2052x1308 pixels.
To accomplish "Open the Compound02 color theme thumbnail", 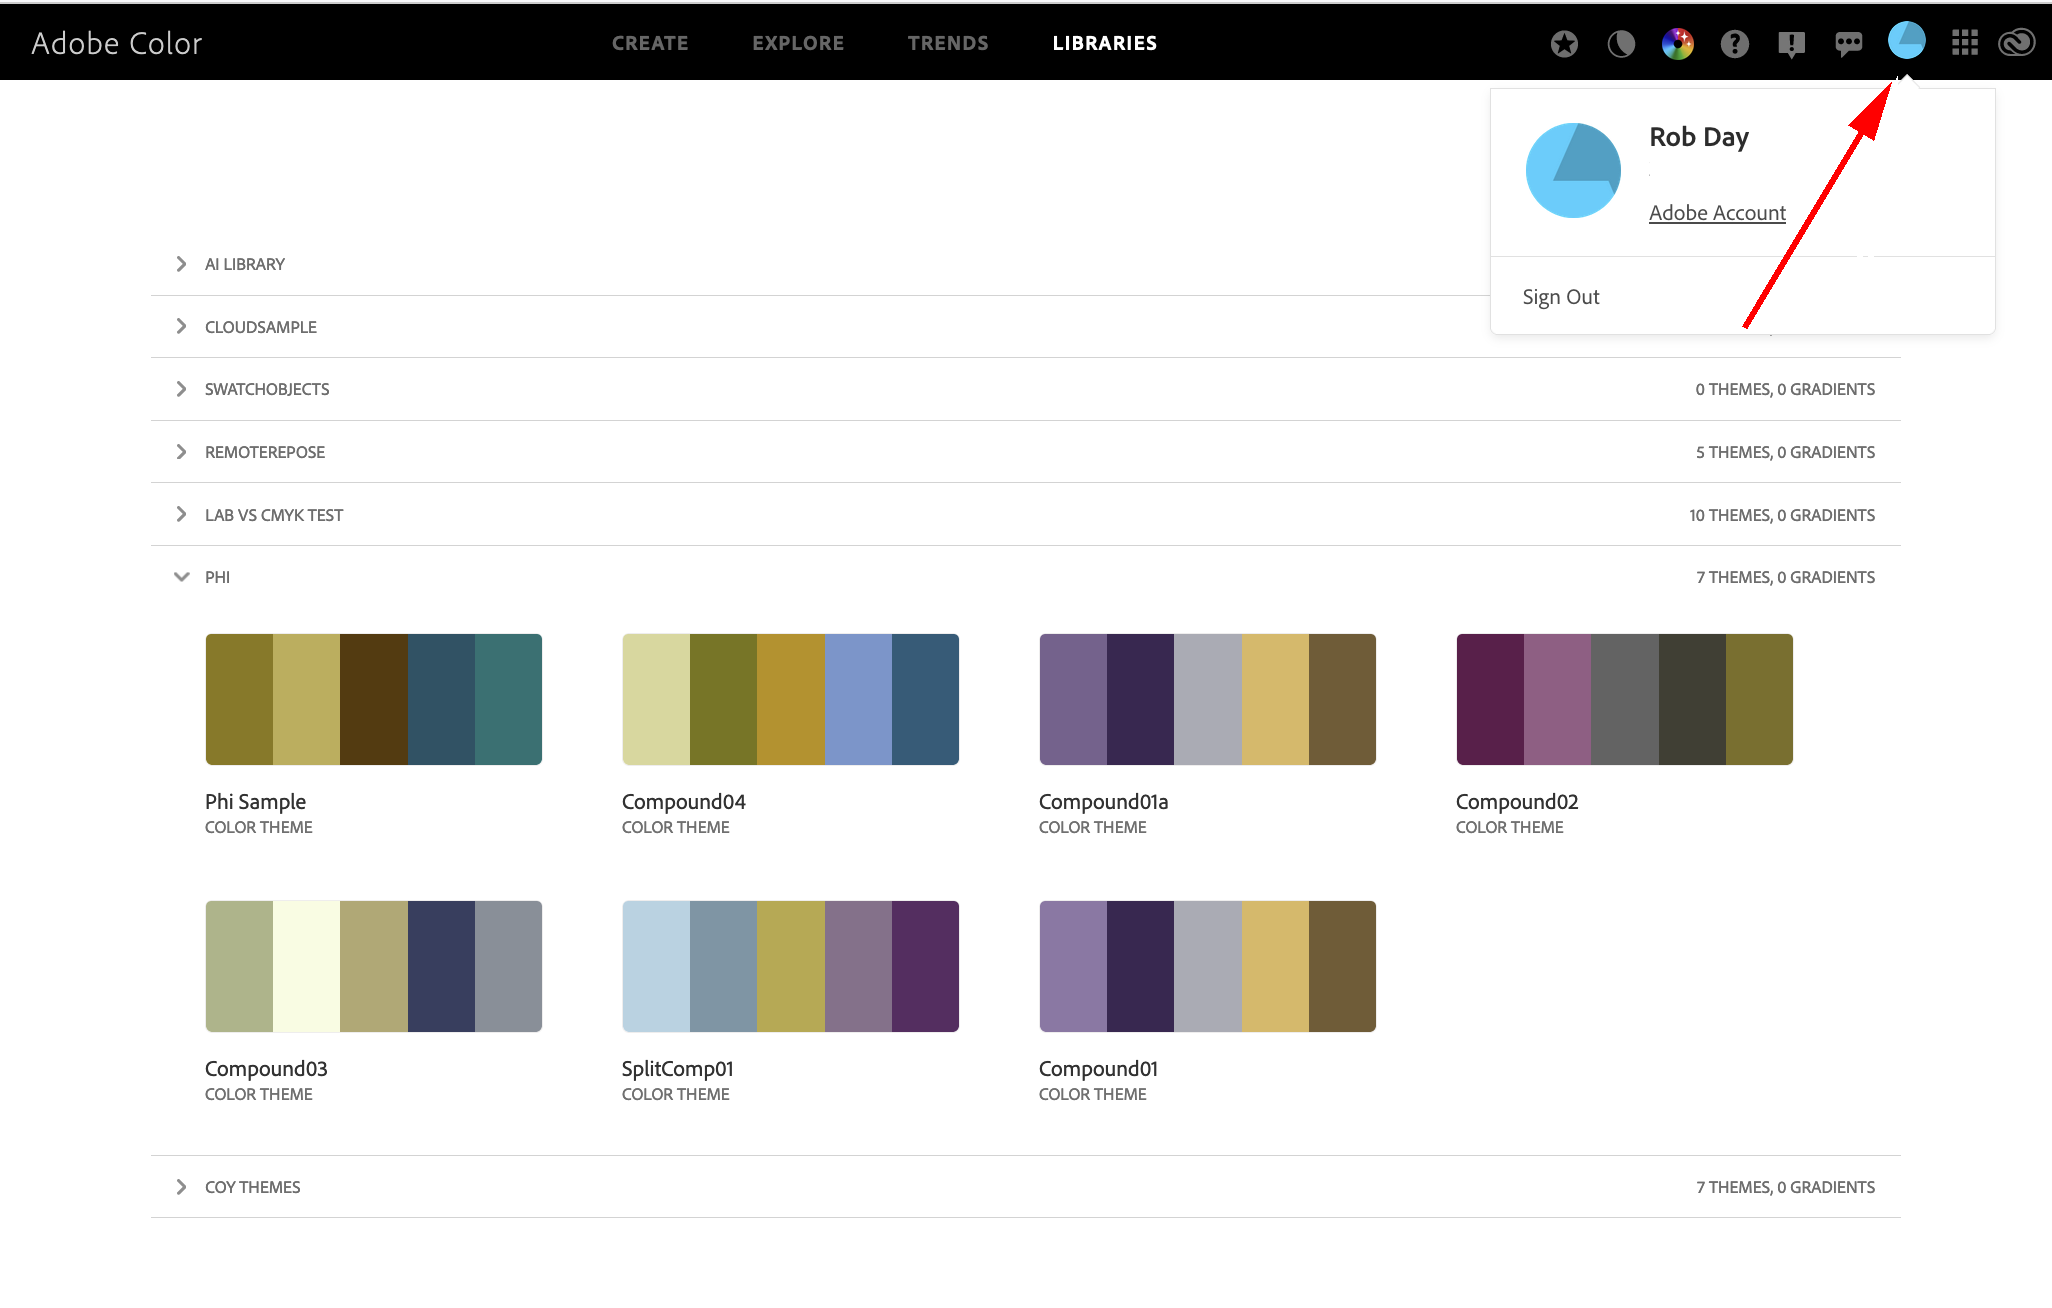I will point(1621,698).
